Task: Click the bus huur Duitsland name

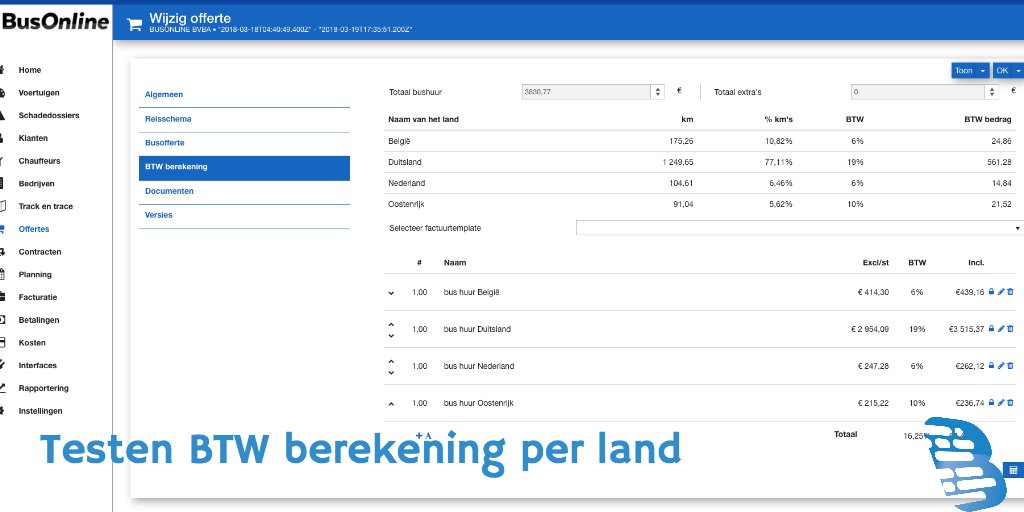Action: [x=477, y=329]
